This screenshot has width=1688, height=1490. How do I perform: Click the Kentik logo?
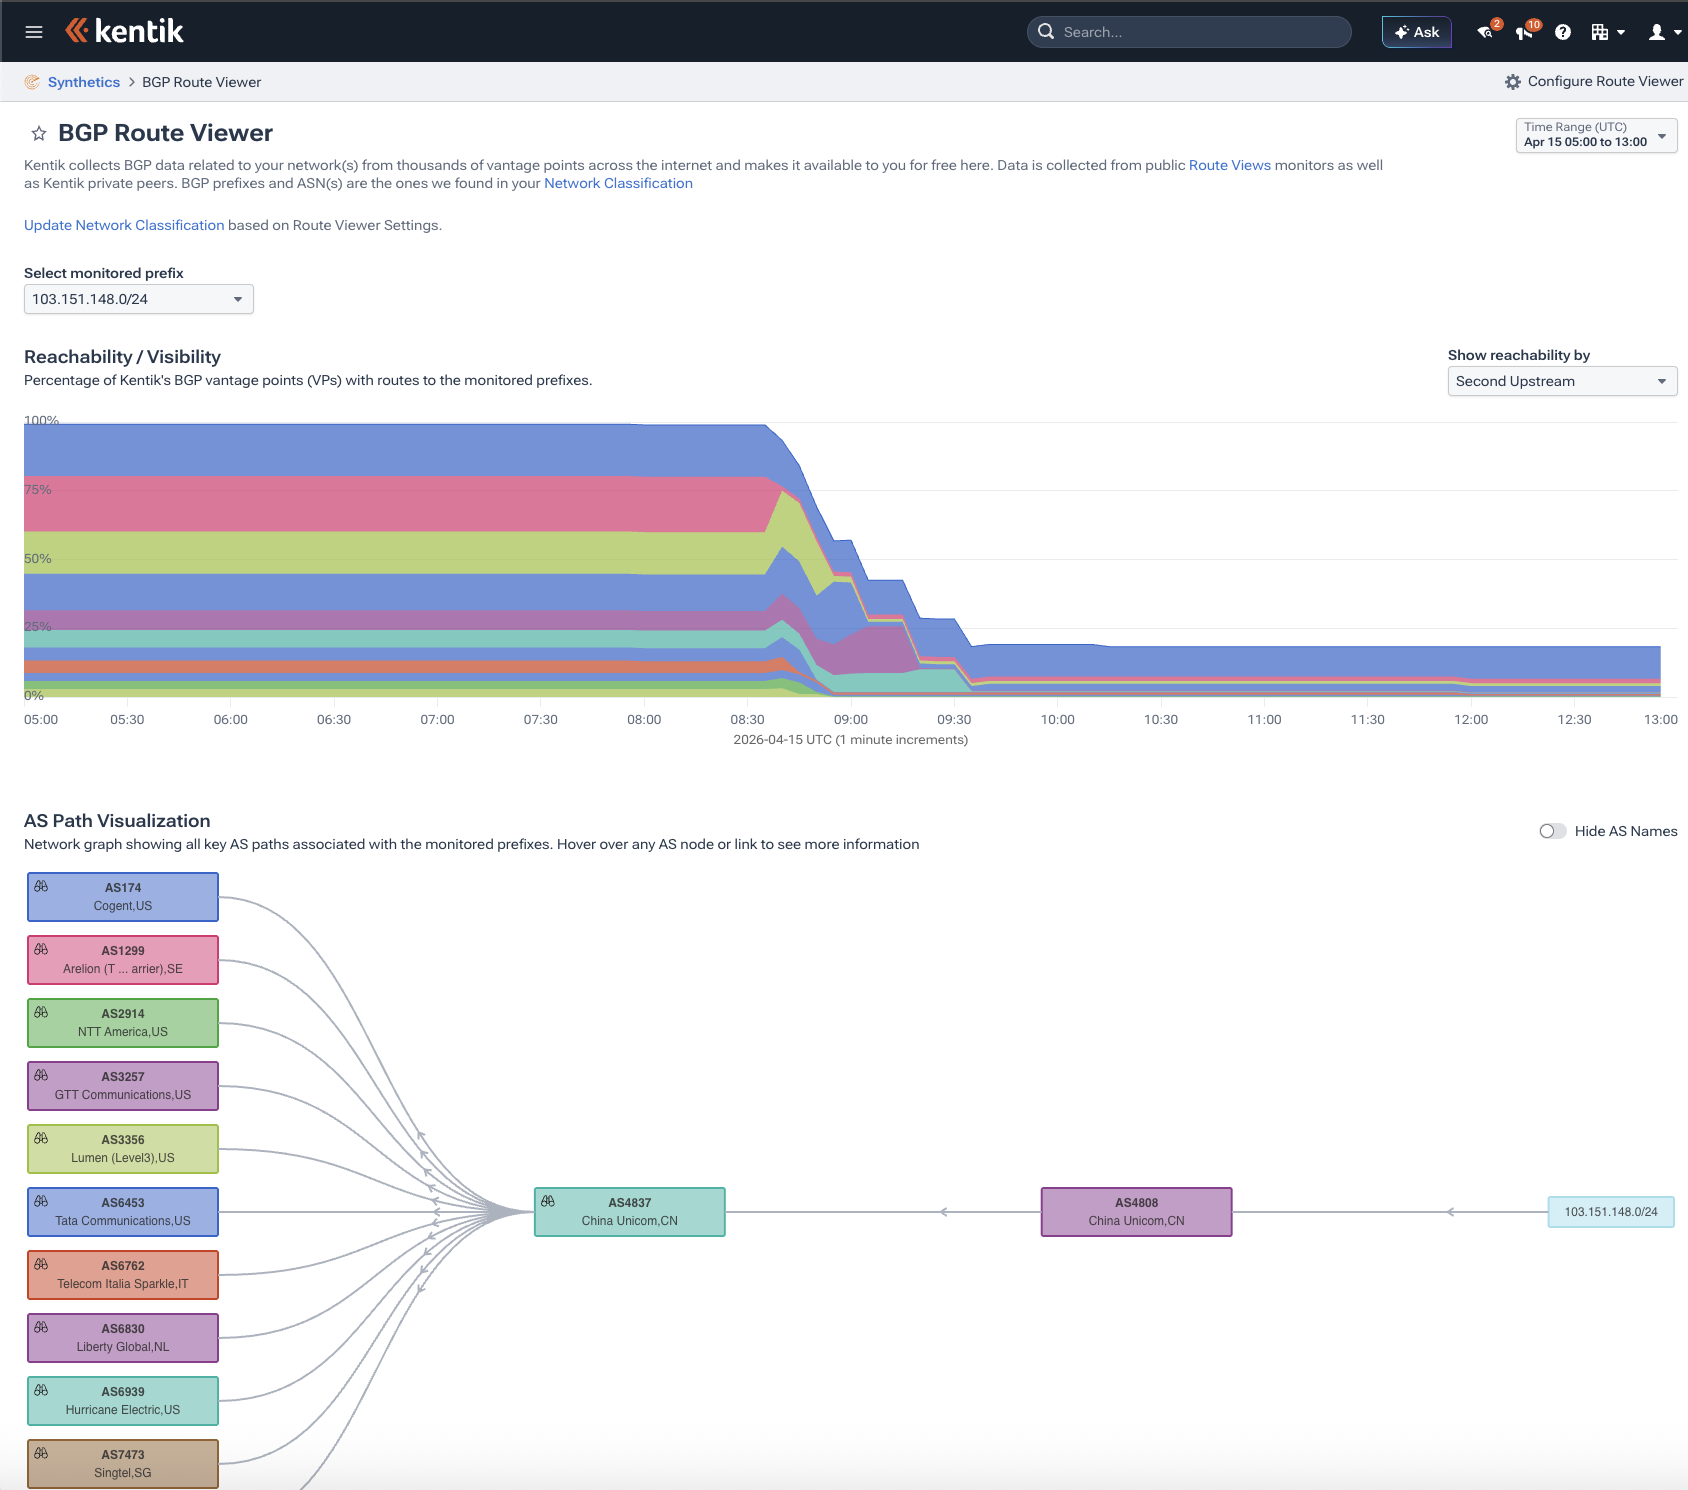pyautogui.click(x=124, y=31)
